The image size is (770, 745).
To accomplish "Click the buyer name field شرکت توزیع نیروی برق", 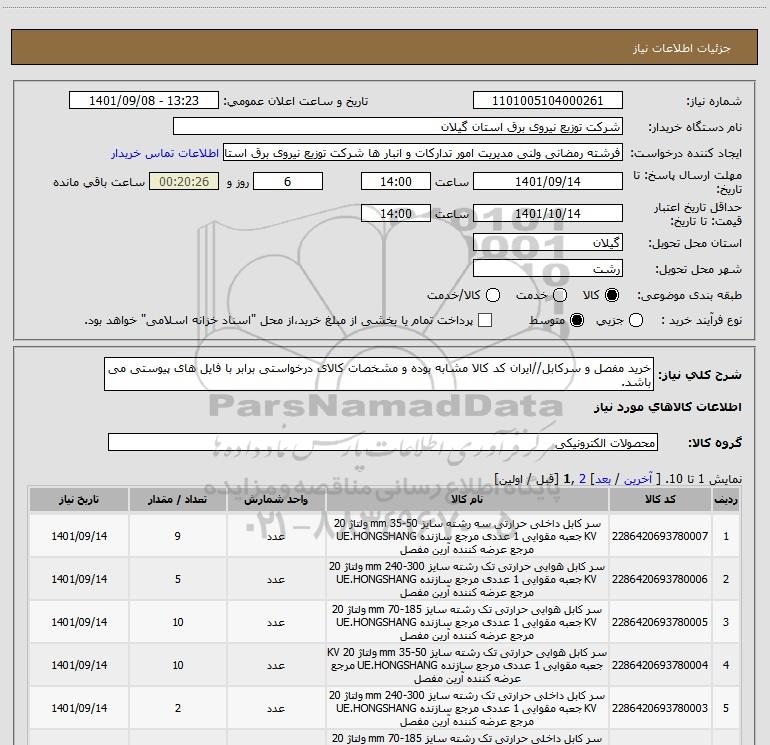I will pos(398,126).
